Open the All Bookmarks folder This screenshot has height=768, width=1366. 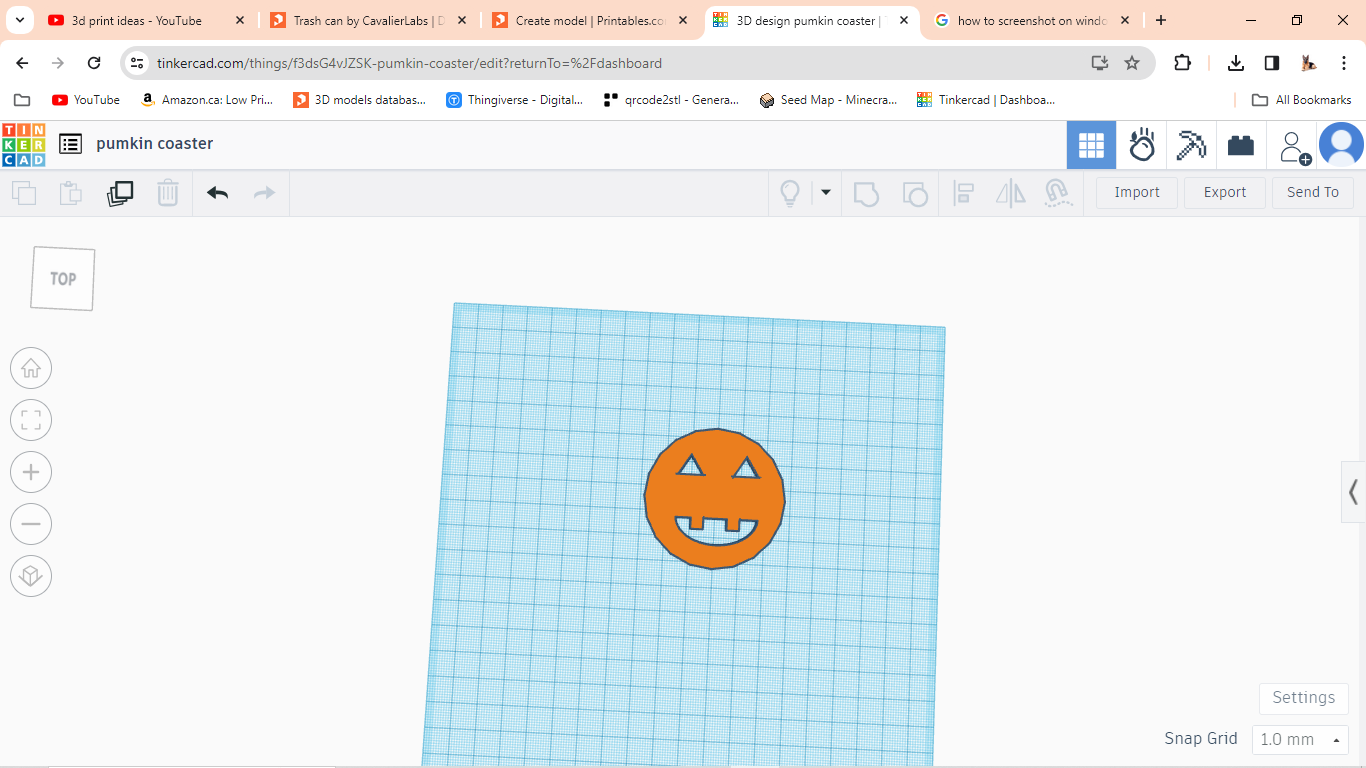coord(1302,100)
